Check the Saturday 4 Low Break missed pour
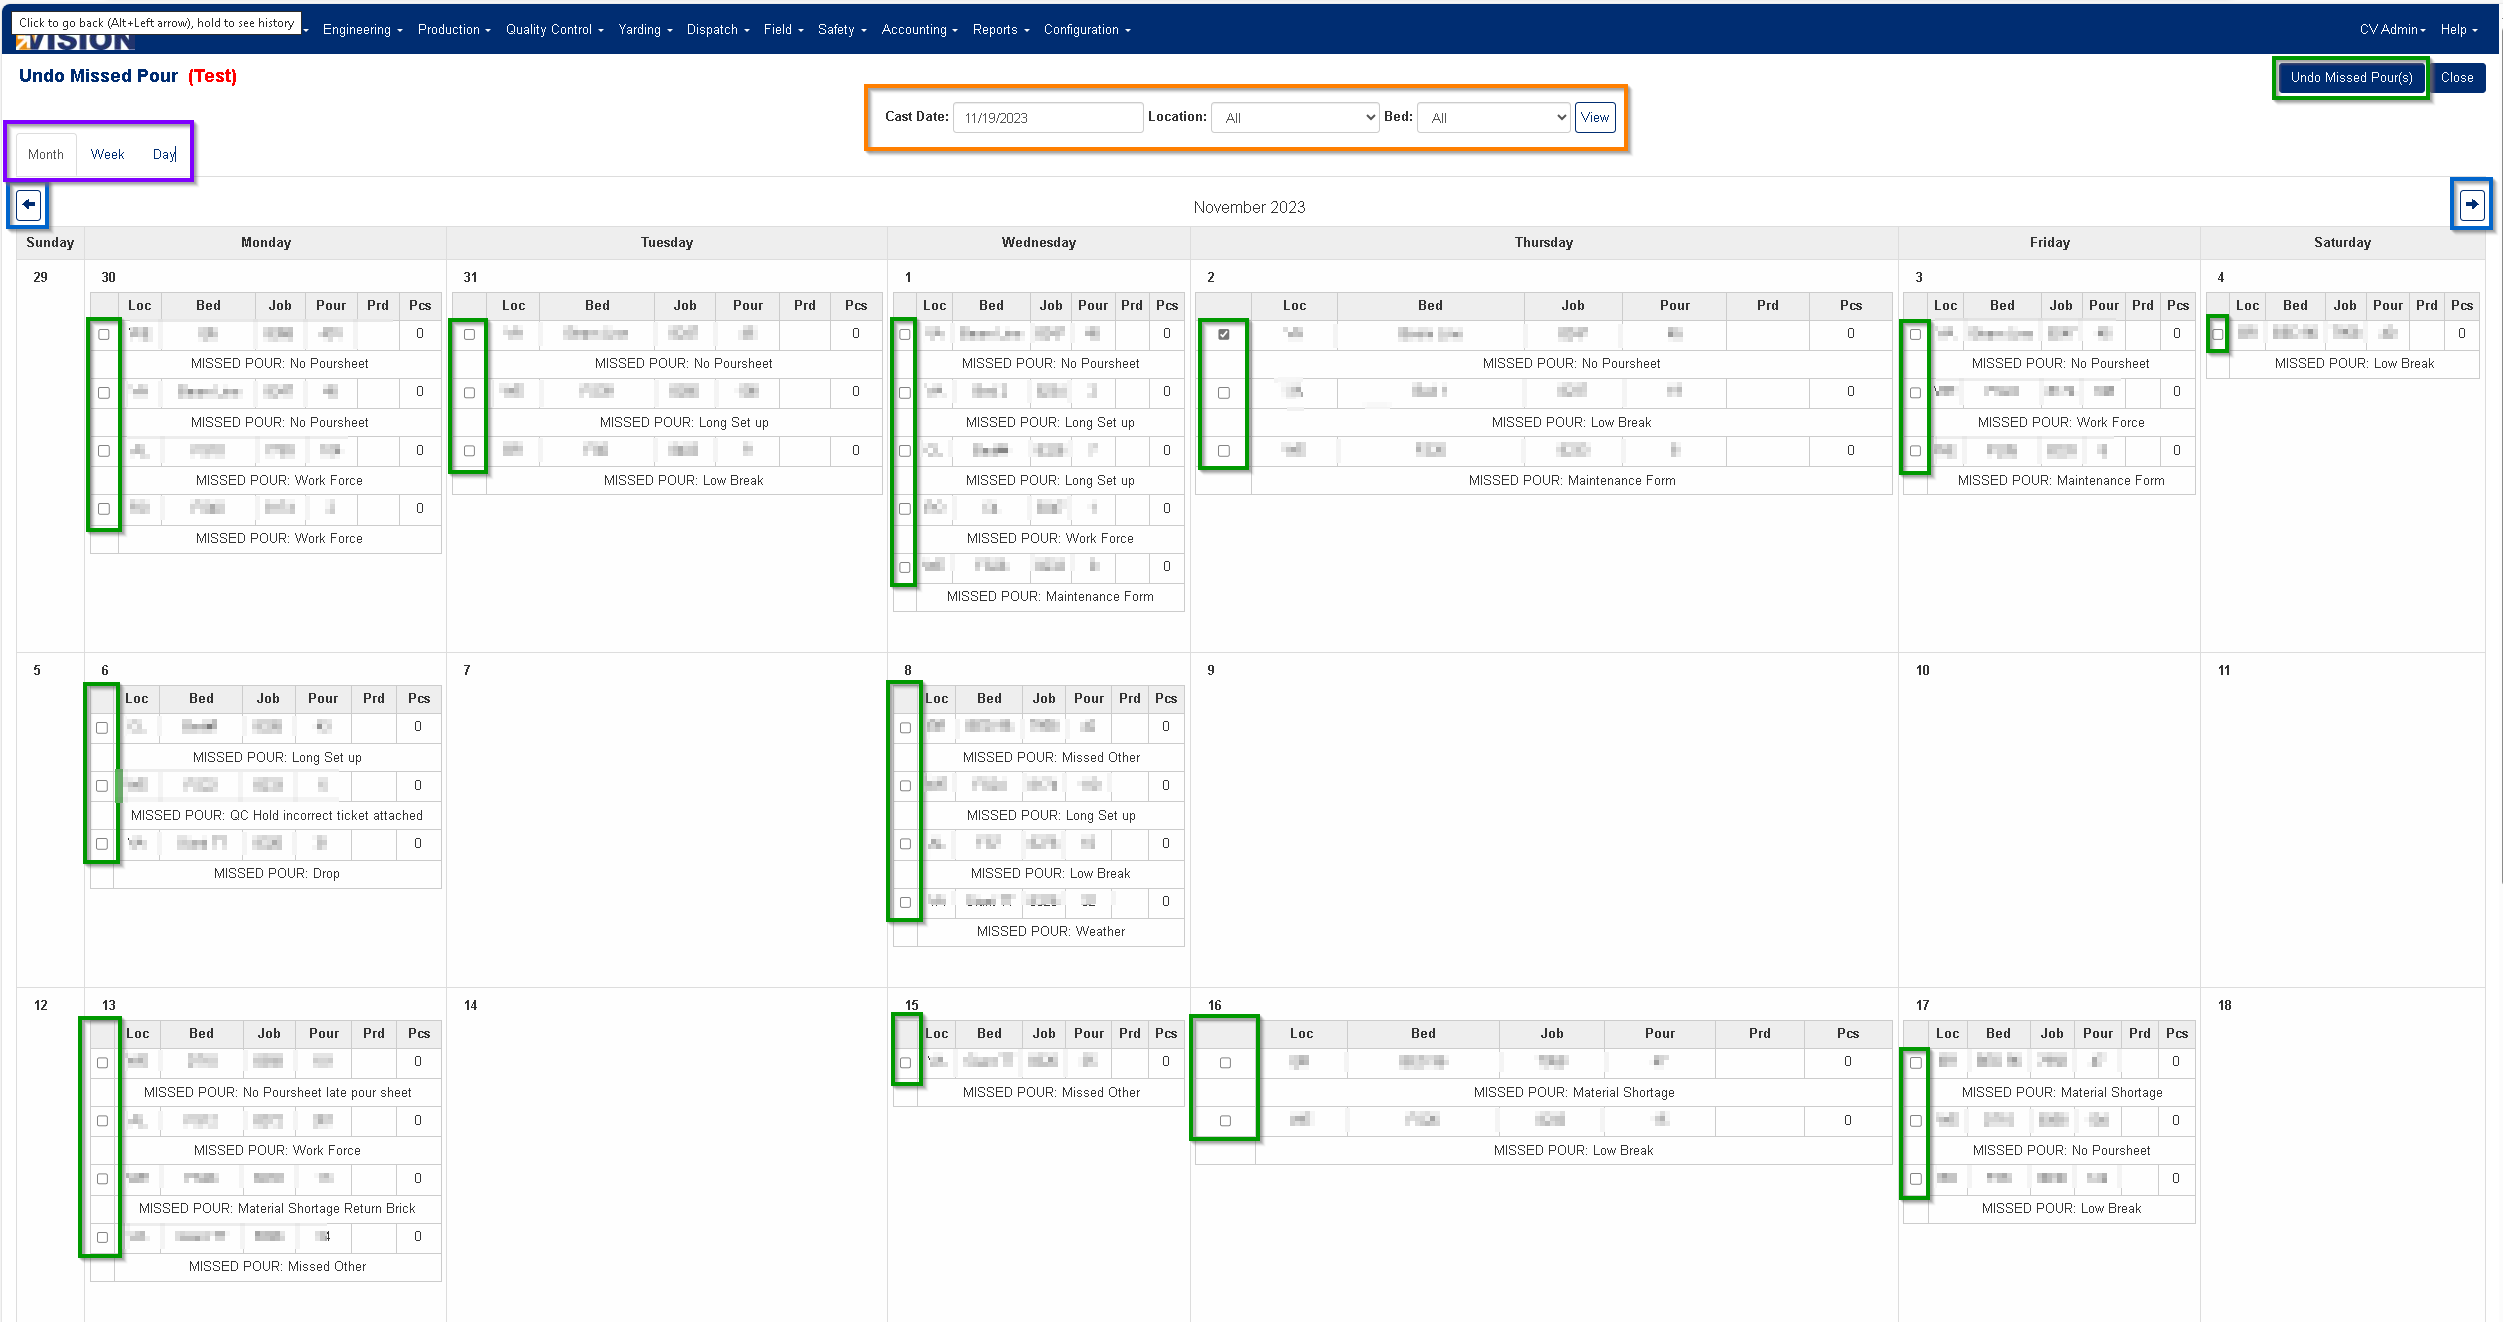Viewport: 2503px width, 1322px height. [2217, 334]
